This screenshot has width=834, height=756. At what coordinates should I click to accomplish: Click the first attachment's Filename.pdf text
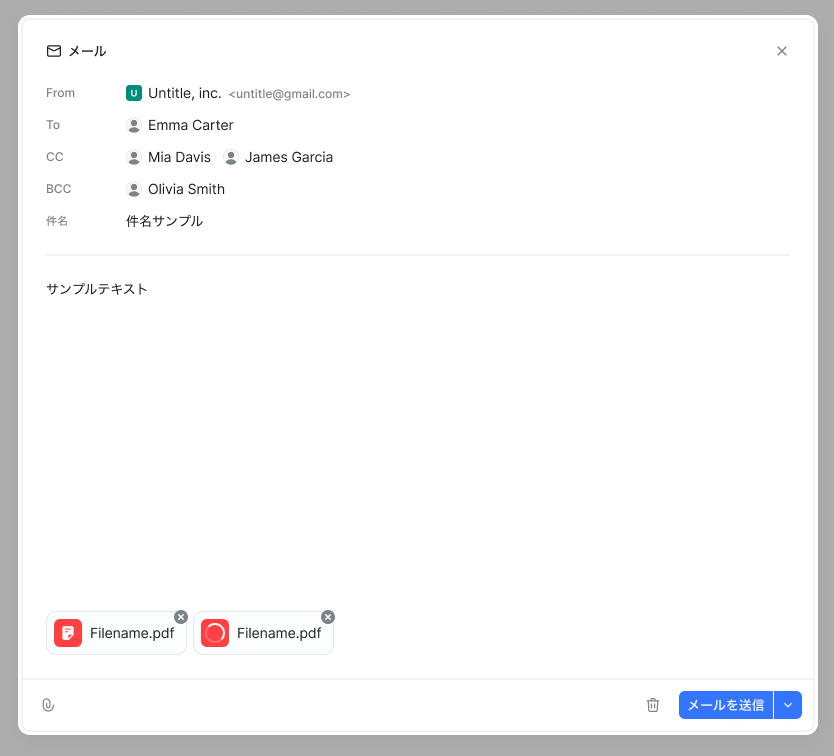coord(132,633)
